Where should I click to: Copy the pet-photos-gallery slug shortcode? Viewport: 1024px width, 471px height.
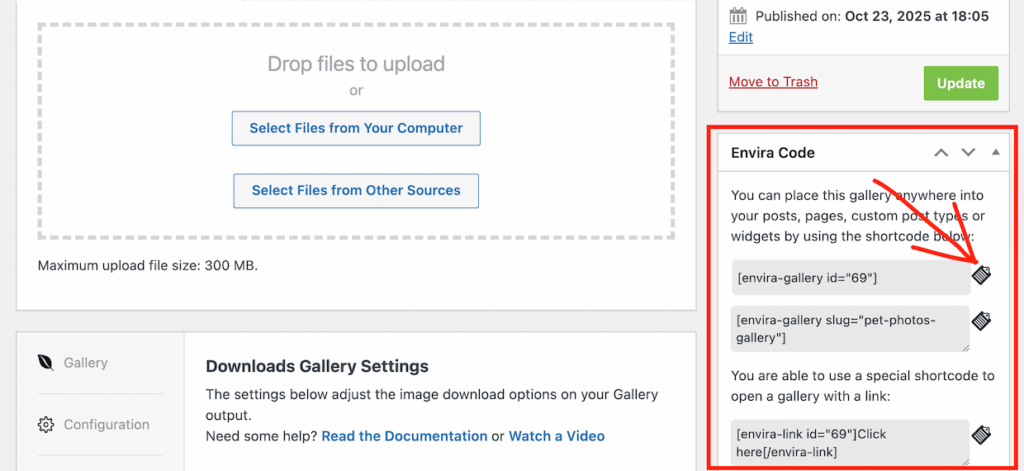point(982,322)
